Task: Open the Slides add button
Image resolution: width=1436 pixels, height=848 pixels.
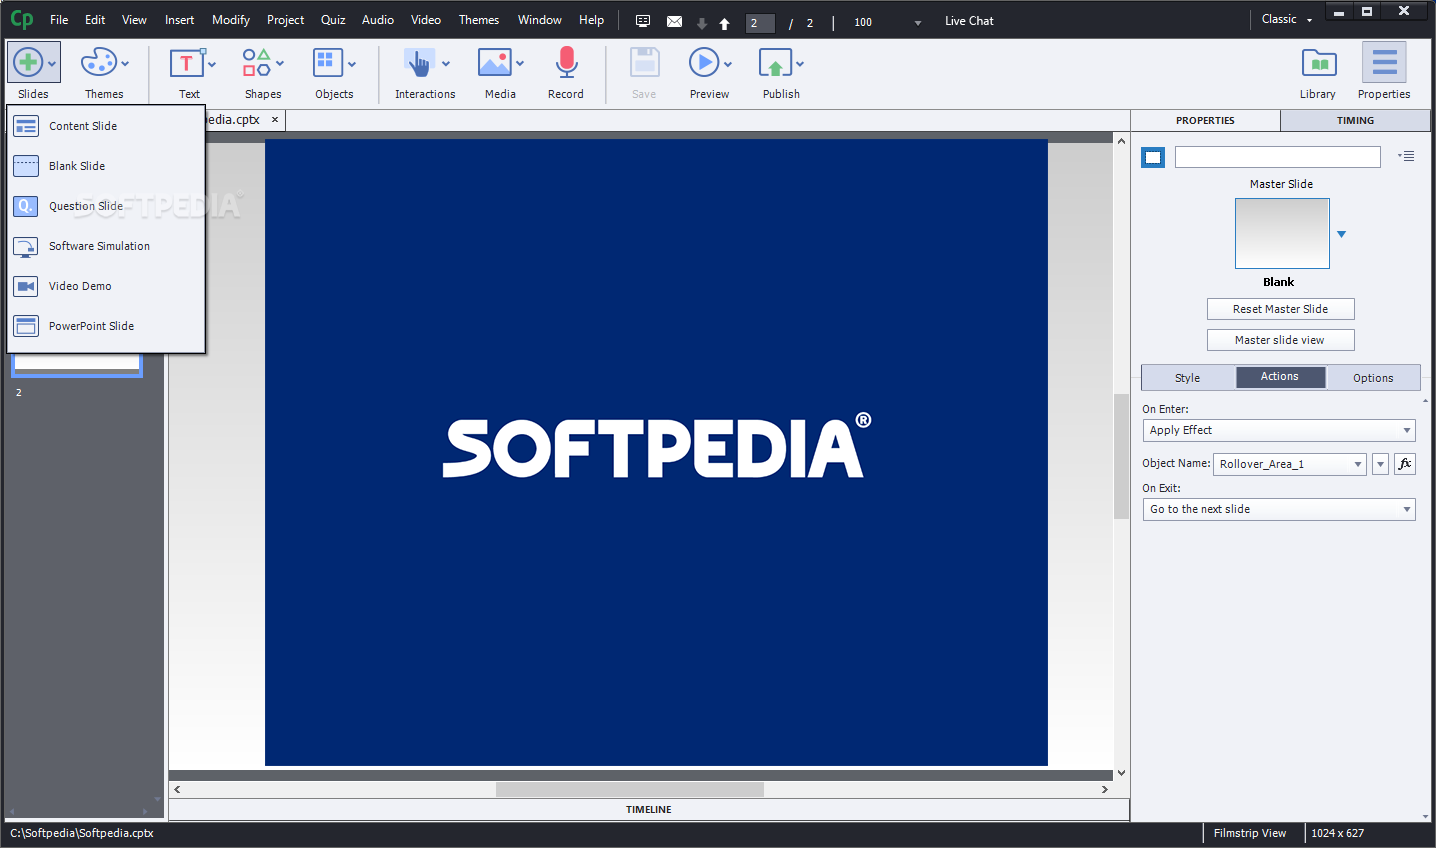Action: click(28, 63)
